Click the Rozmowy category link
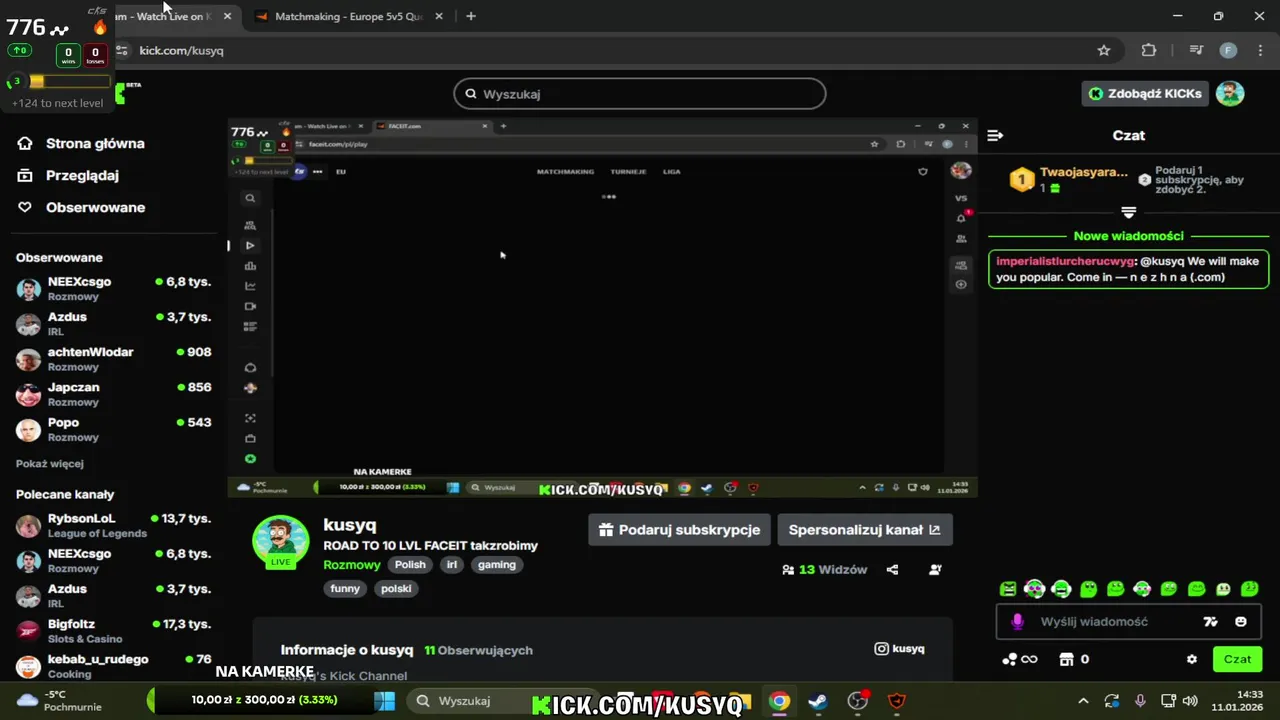1280x720 pixels. (x=352, y=565)
